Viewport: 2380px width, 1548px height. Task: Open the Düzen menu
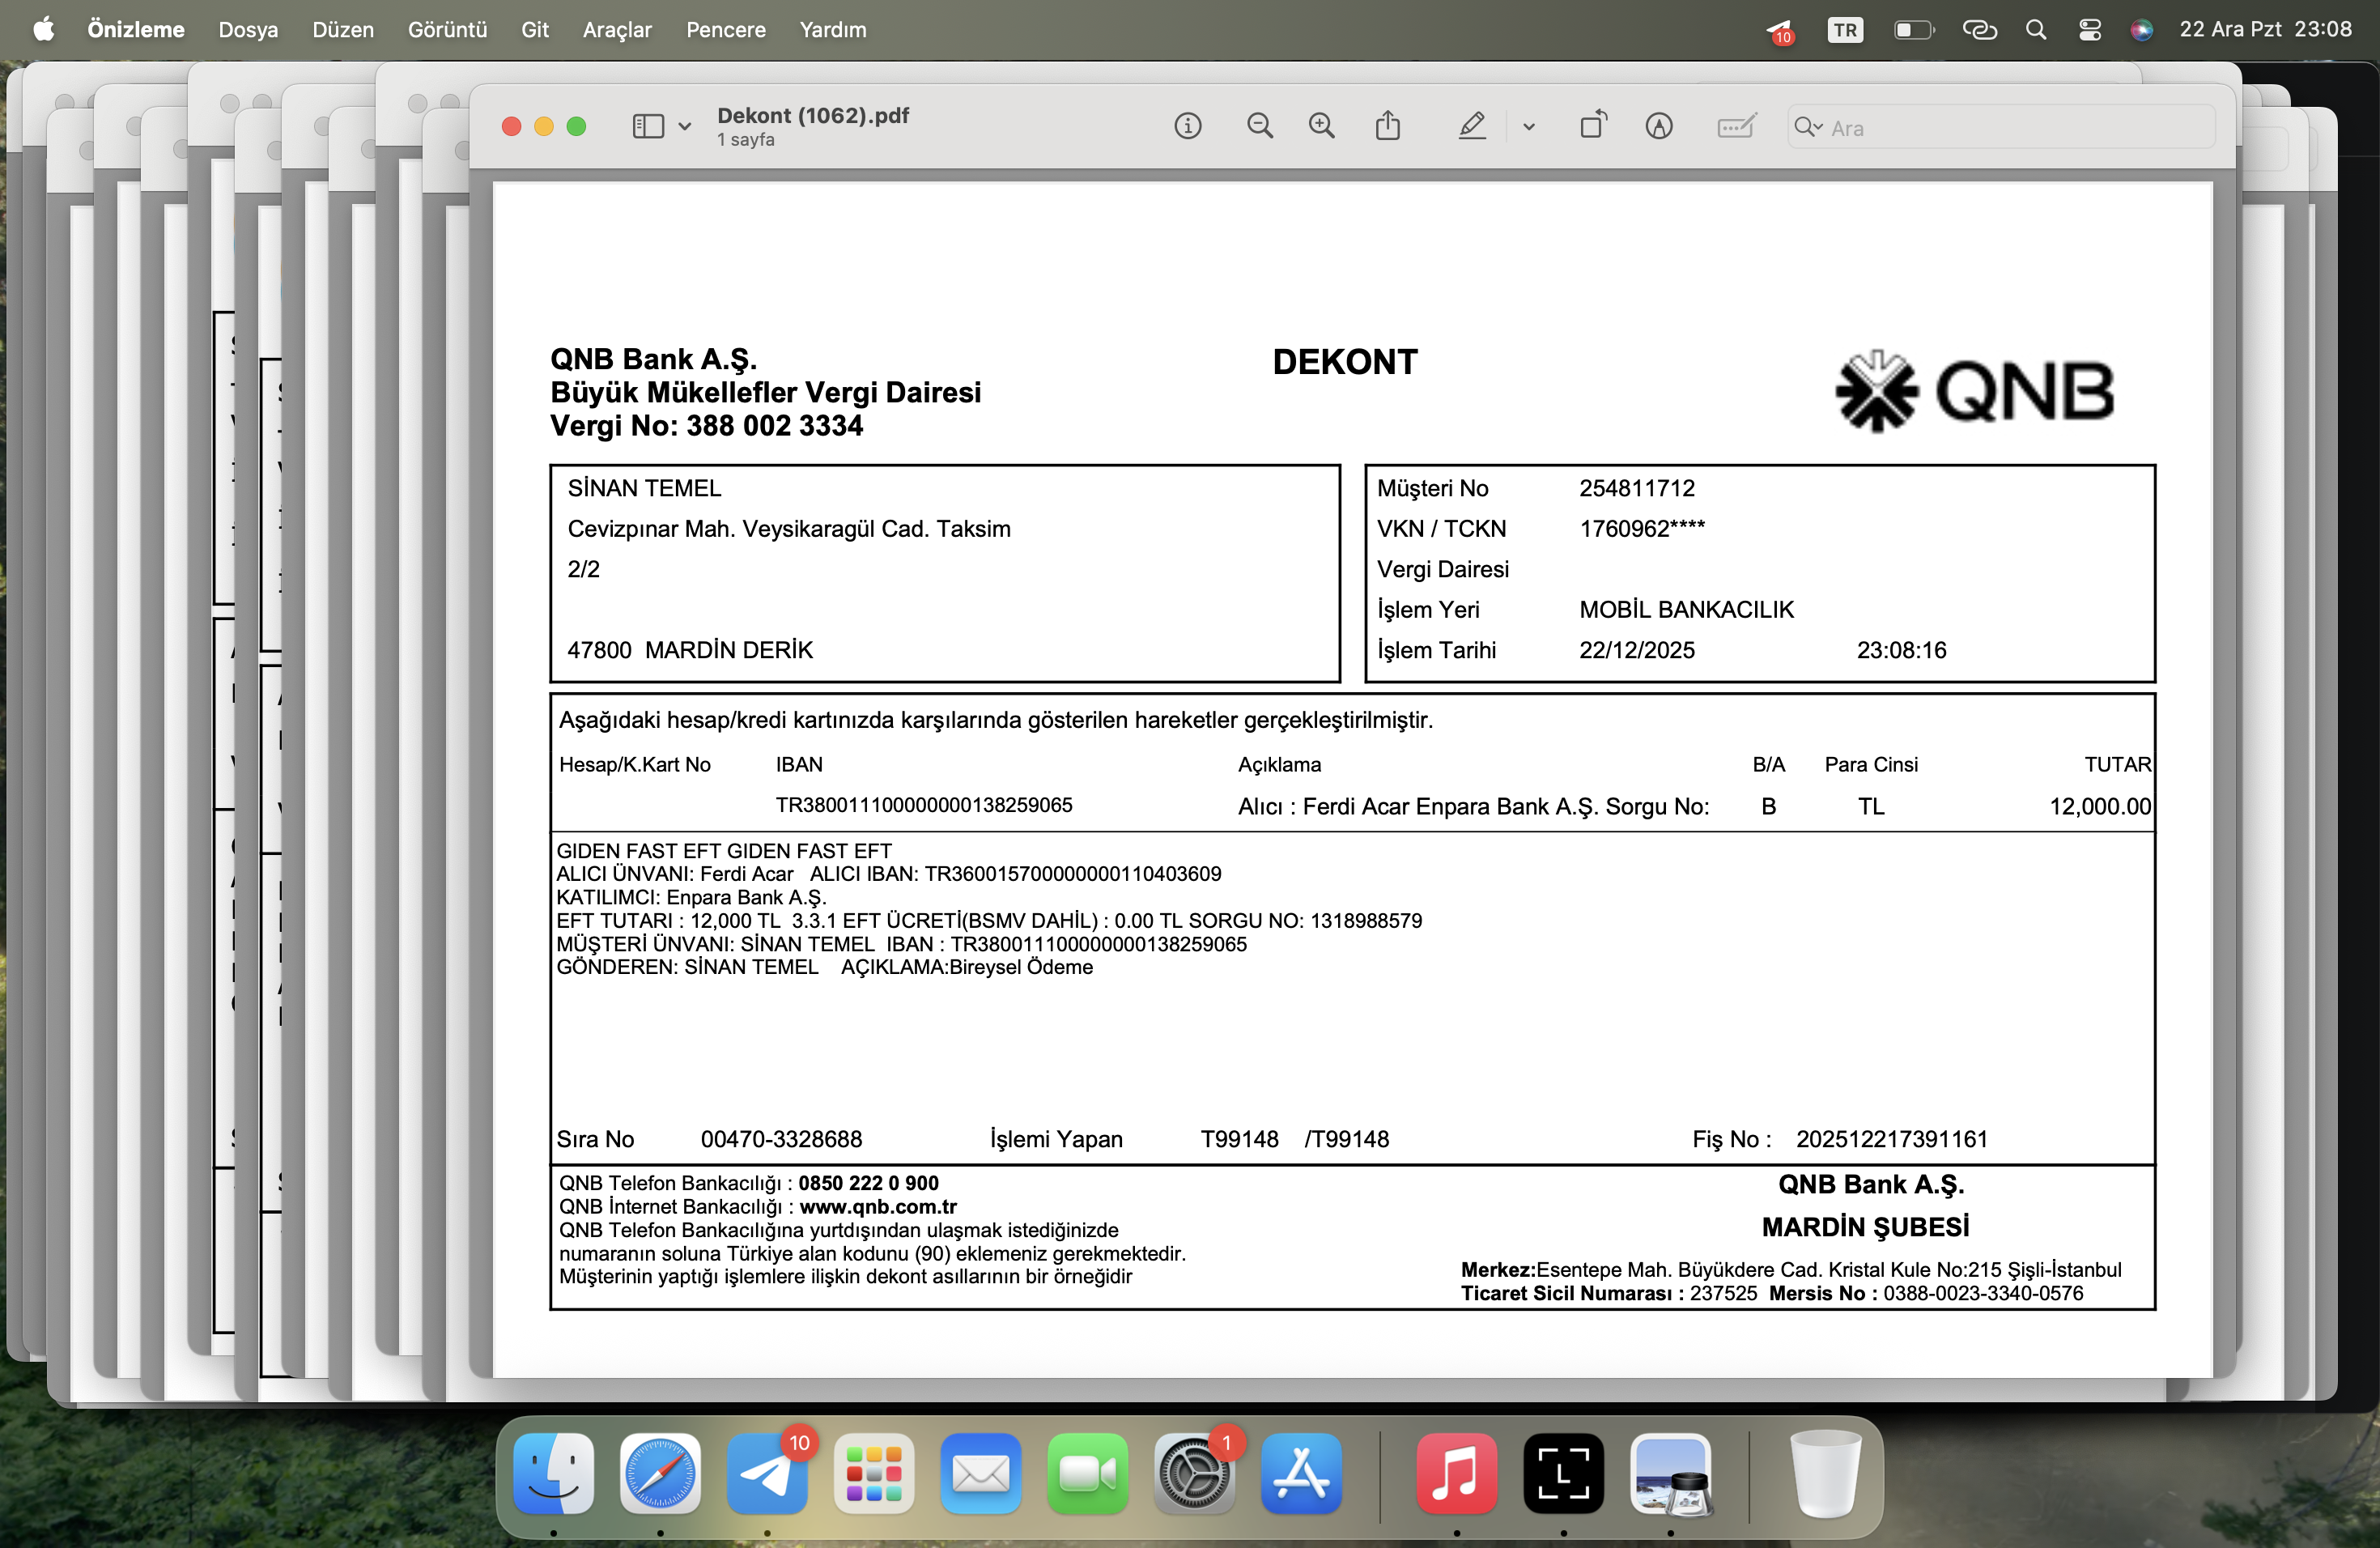click(x=343, y=29)
